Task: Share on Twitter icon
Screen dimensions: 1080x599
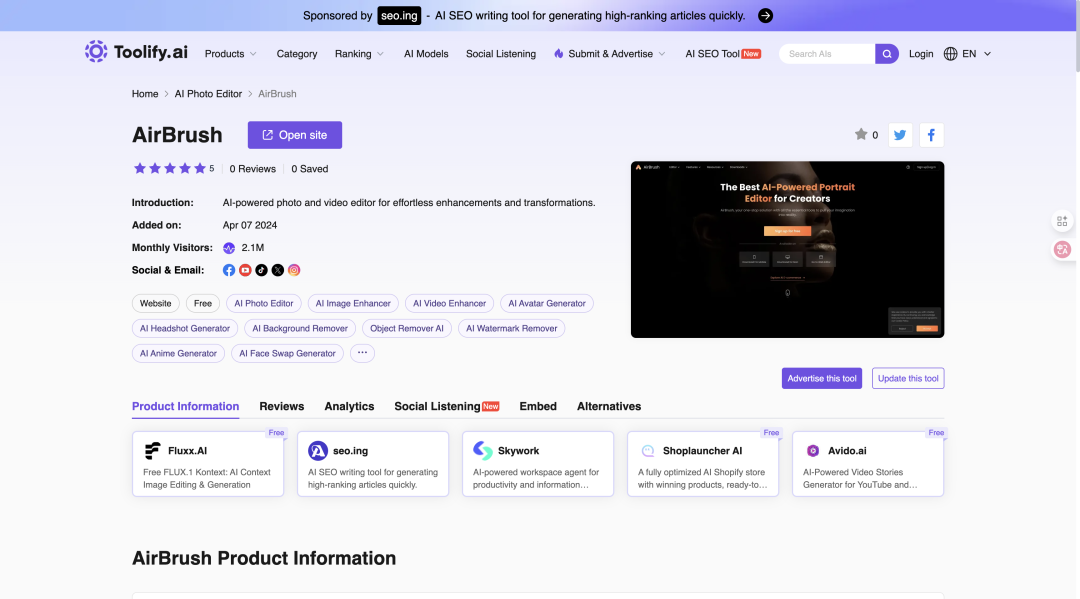Action: [x=900, y=135]
